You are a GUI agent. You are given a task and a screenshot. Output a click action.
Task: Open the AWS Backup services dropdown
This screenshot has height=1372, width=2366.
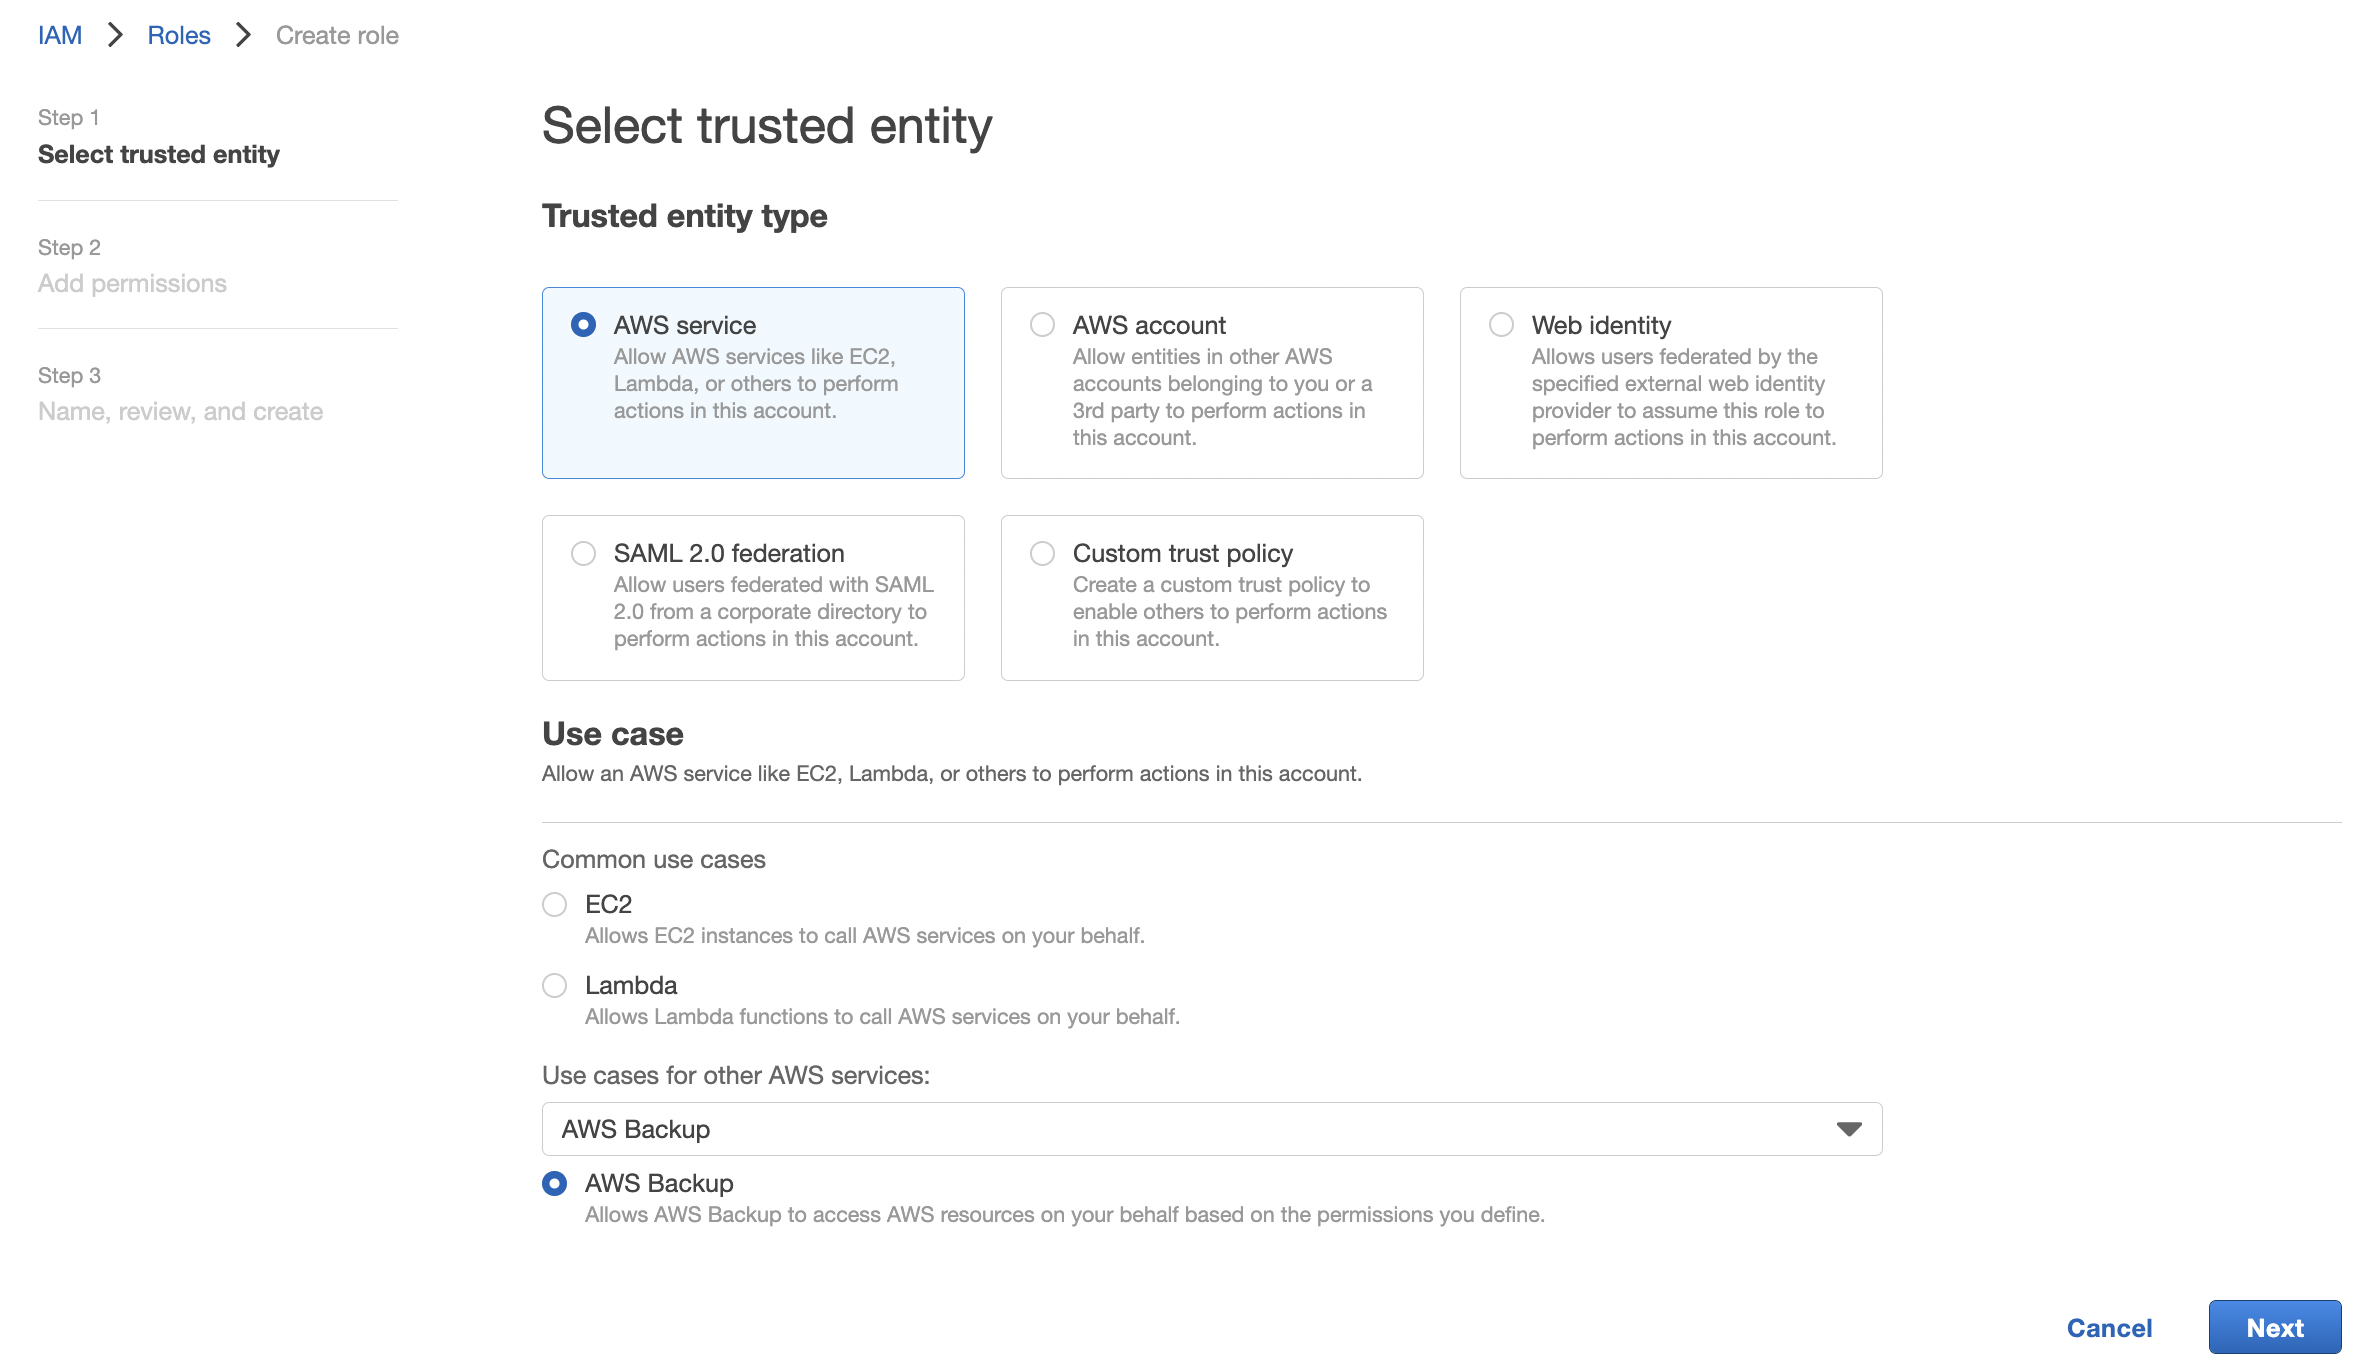coord(1212,1129)
